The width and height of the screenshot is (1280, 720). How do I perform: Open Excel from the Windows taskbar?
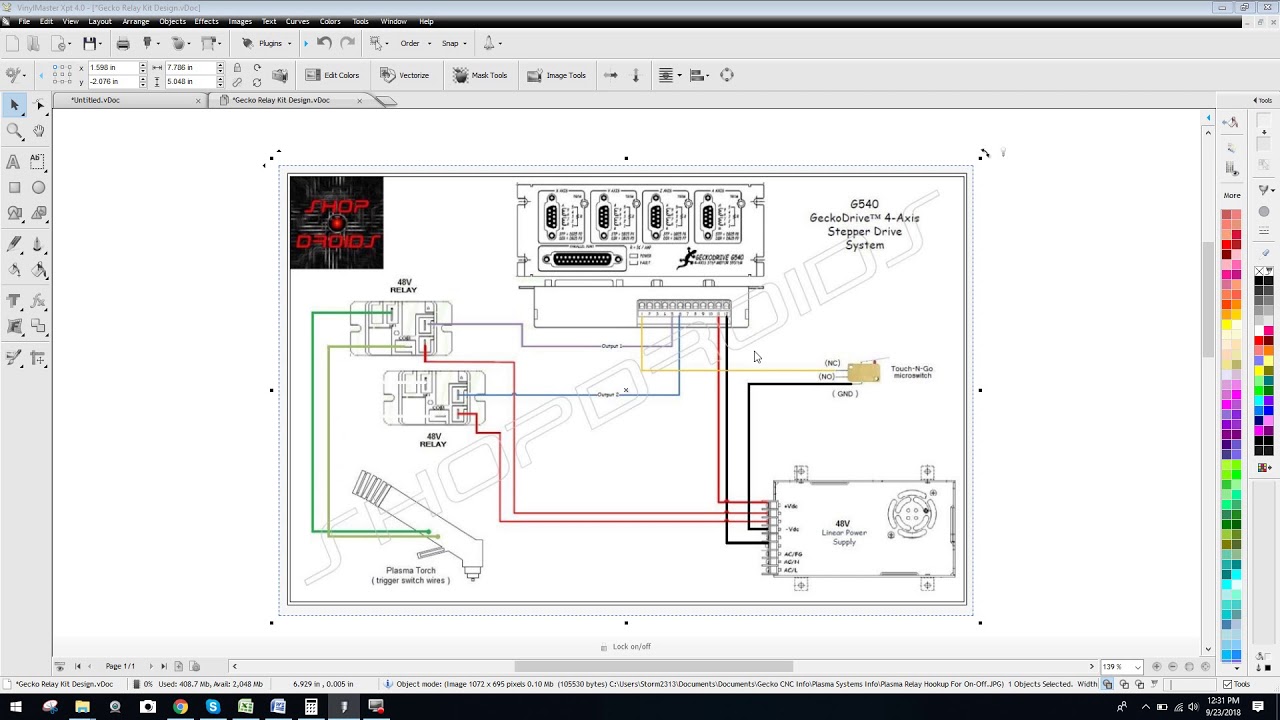246,707
